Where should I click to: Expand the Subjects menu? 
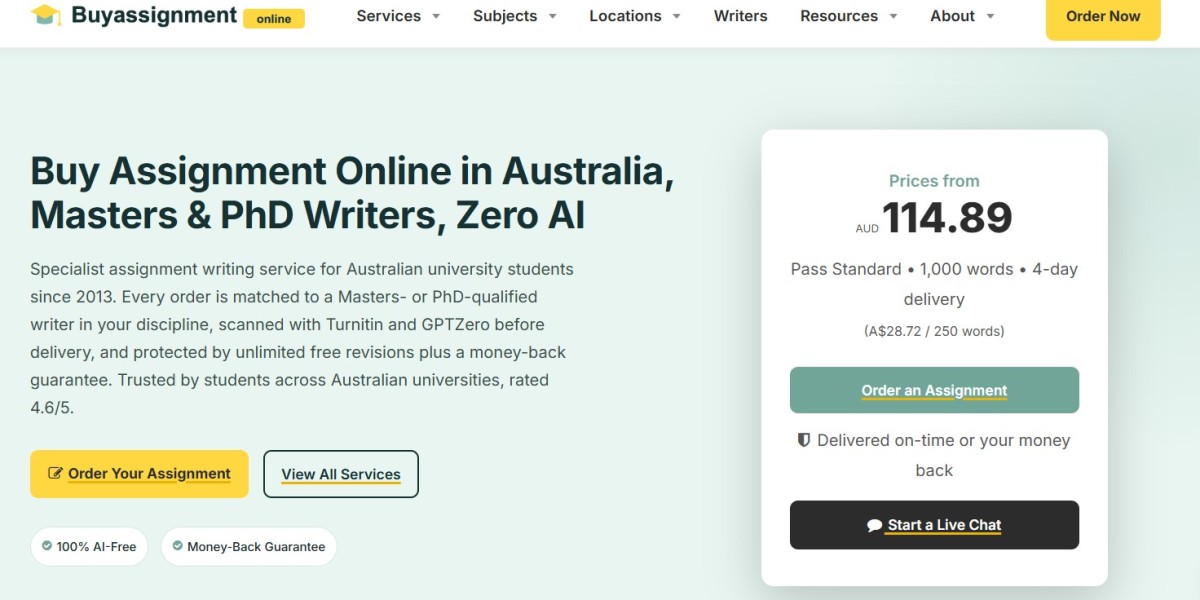[x=515, y=16]
